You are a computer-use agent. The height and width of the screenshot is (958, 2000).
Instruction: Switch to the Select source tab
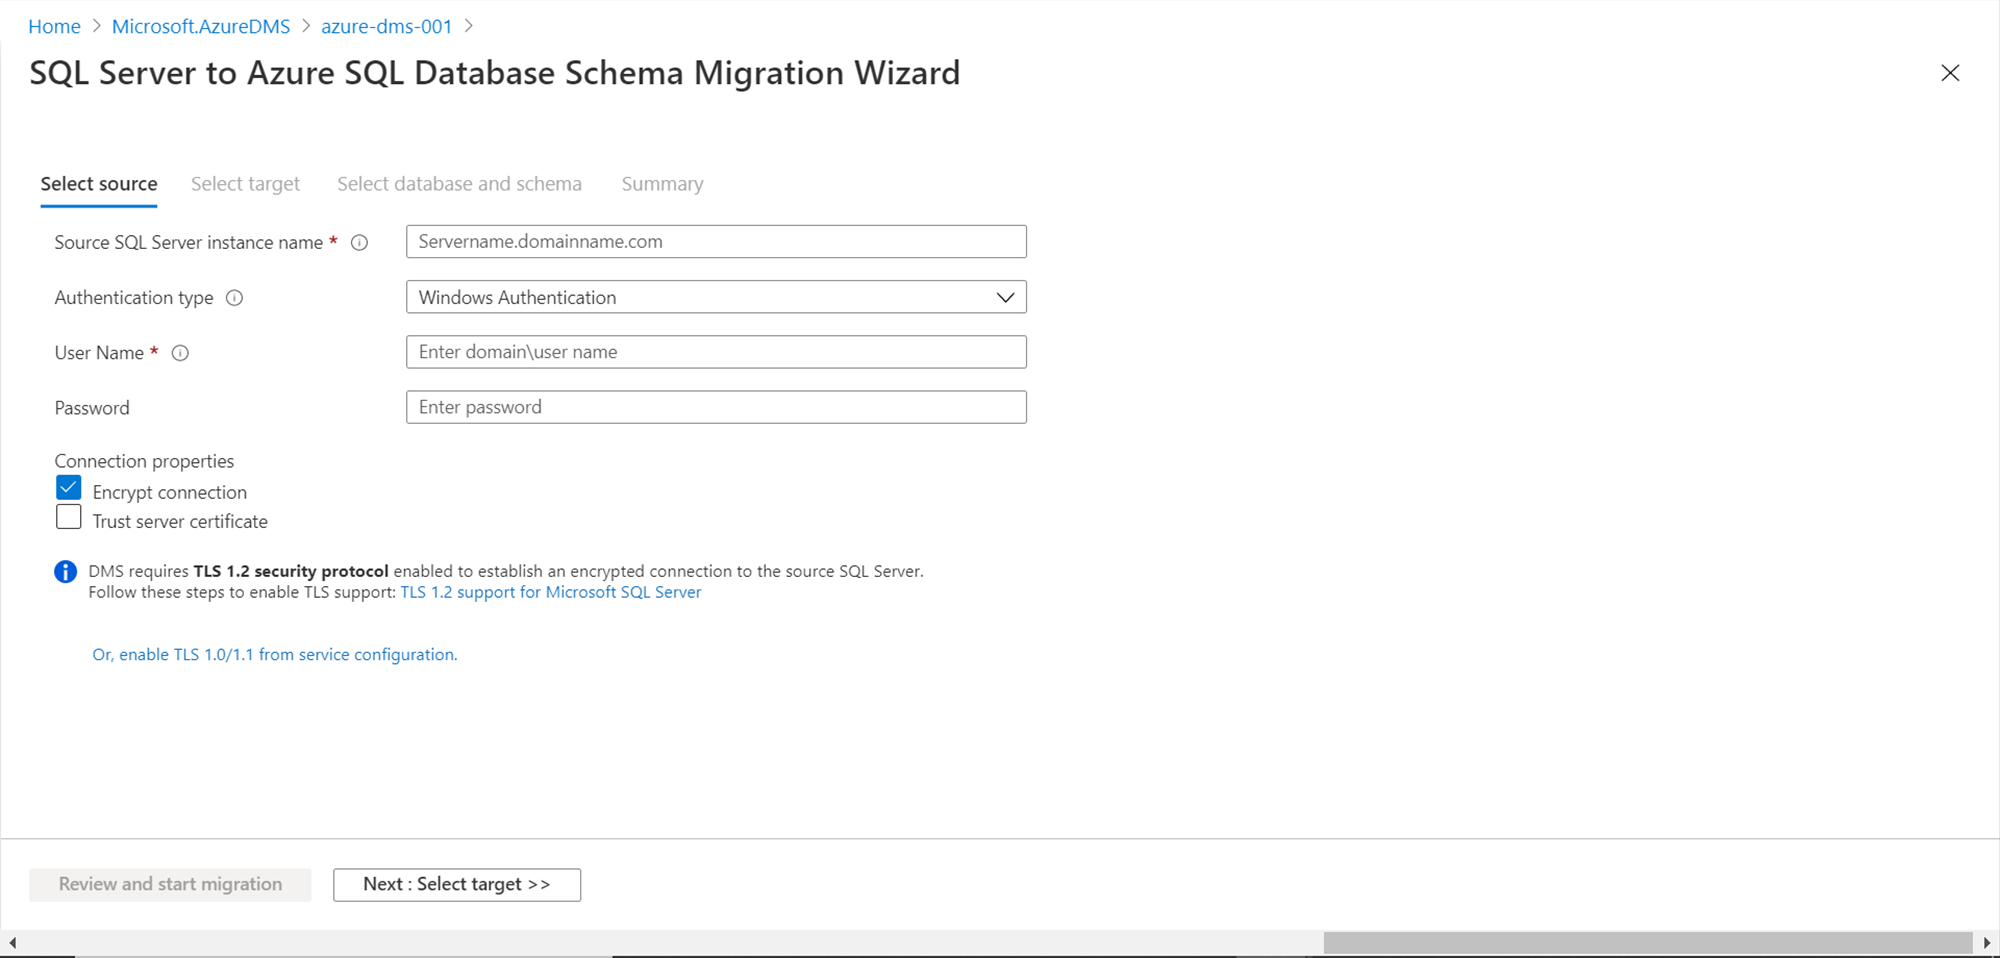tap(99, 184)
